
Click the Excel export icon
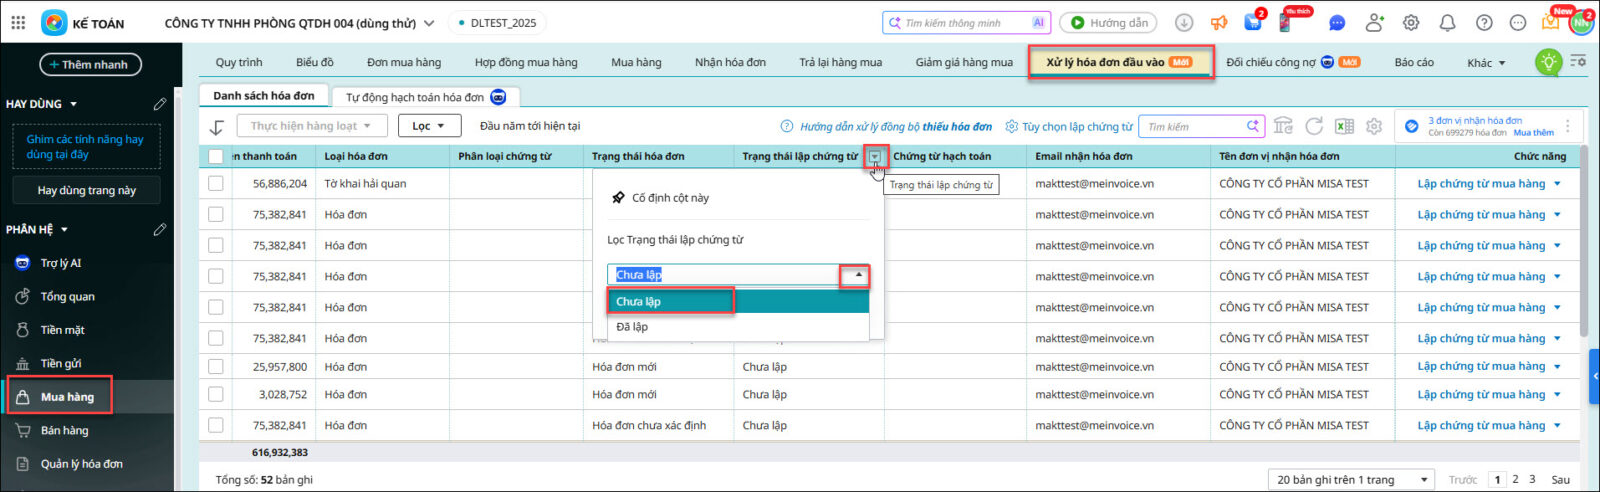[x=1344, y=126]
